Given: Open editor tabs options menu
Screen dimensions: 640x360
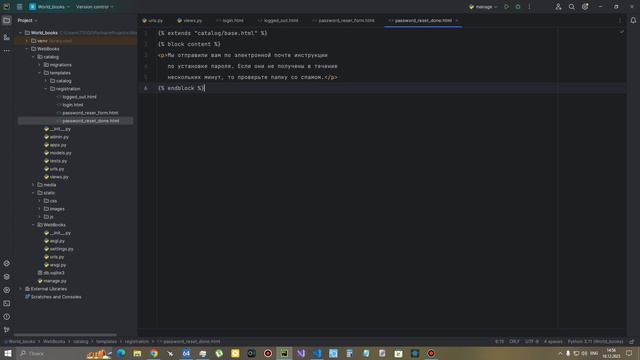Looking at the screenshot, I should [x=620, y=20].
